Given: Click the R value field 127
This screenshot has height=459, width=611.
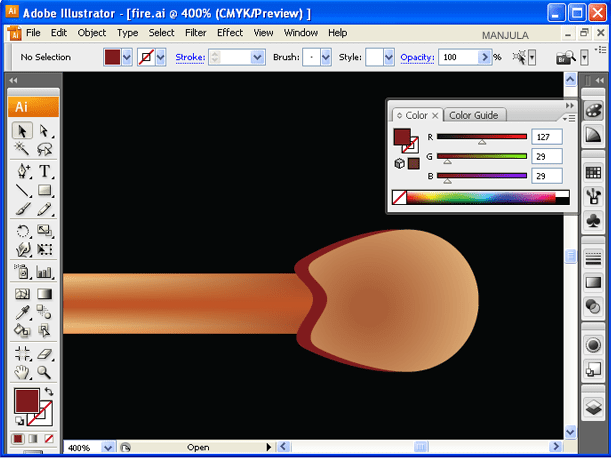Looking at the screenshot, I should pos(547,137).
